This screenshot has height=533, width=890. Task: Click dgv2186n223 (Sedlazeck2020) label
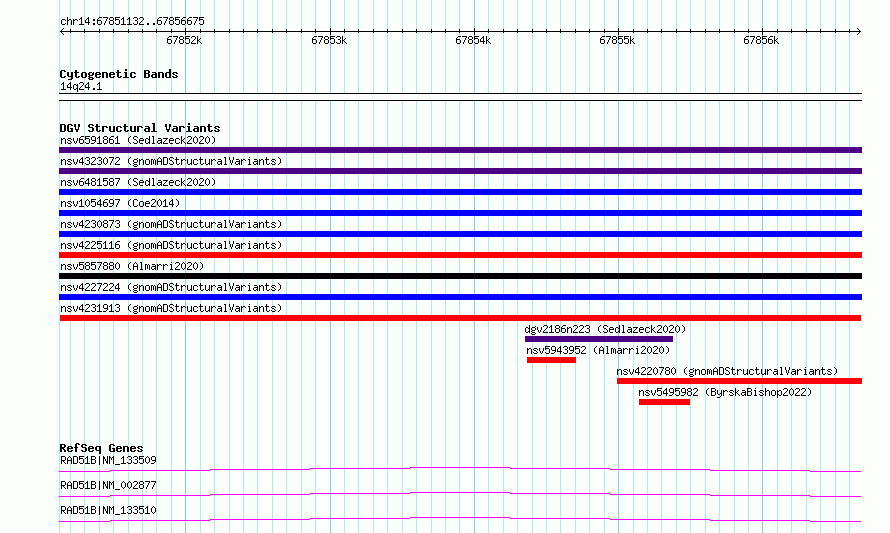[x=605, y=329]
